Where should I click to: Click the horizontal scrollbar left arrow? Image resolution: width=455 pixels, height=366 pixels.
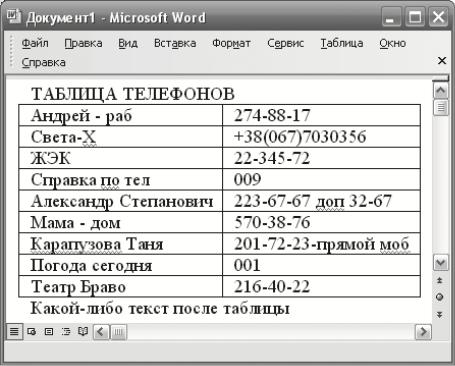tap(101, 332)
